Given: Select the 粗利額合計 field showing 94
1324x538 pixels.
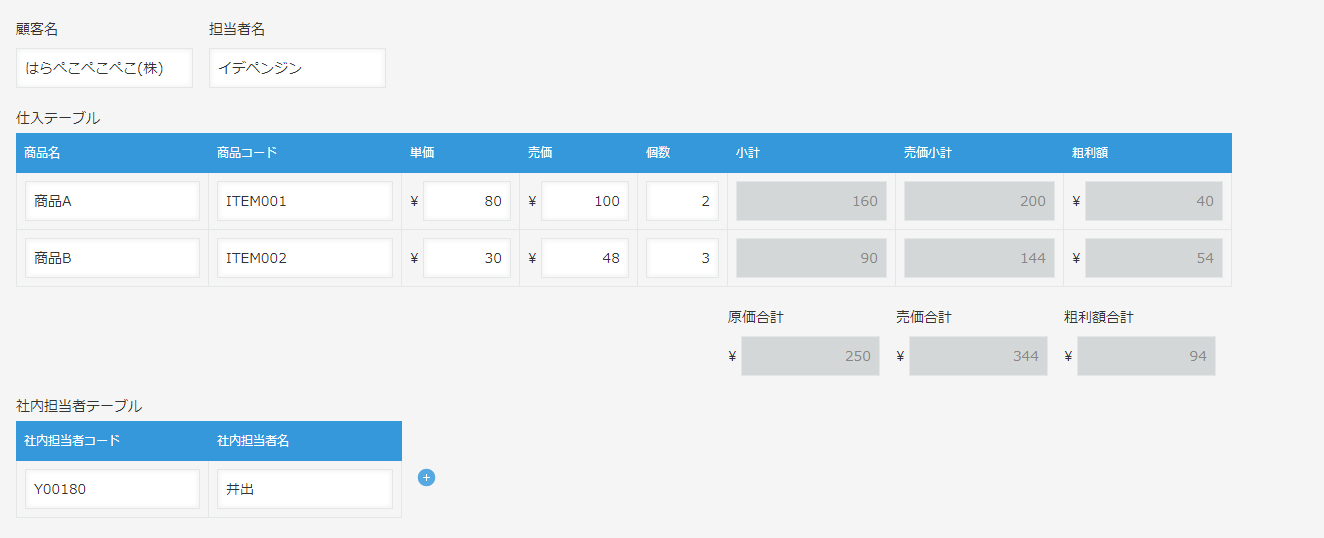Looking at the screenshot, I should coord(1147,356).
